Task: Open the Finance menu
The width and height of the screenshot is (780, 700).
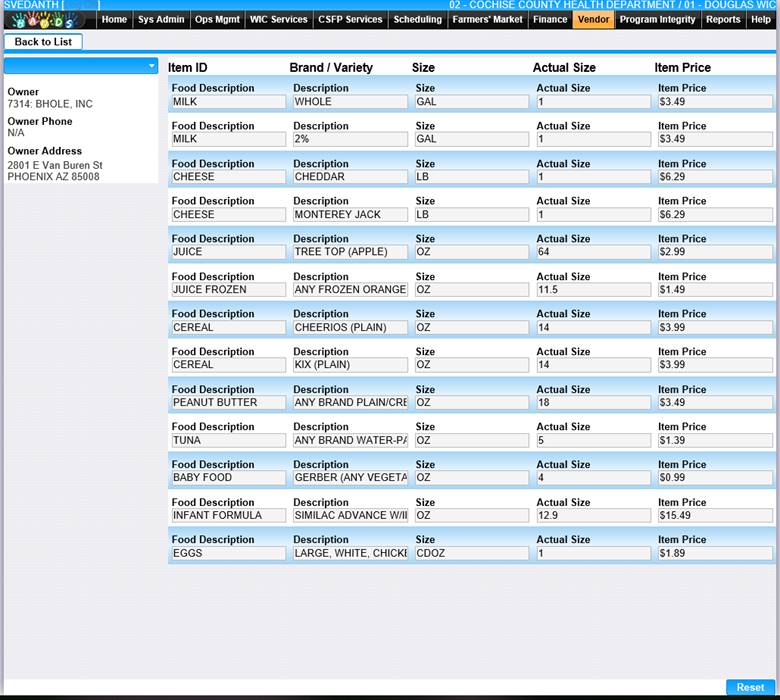Action: [x=550, y=20]
